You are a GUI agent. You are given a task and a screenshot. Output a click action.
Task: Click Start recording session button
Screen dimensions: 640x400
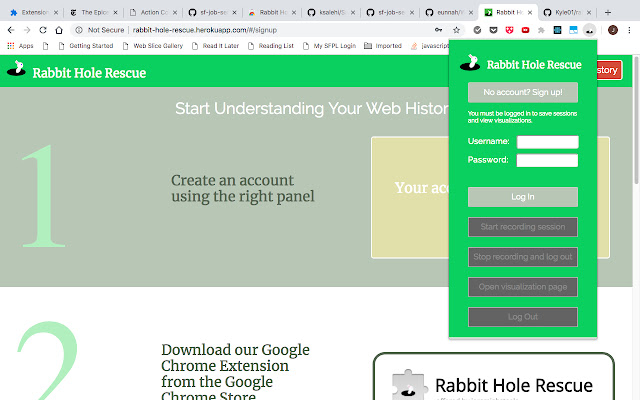pyautogui.click(x=523, y=227)
